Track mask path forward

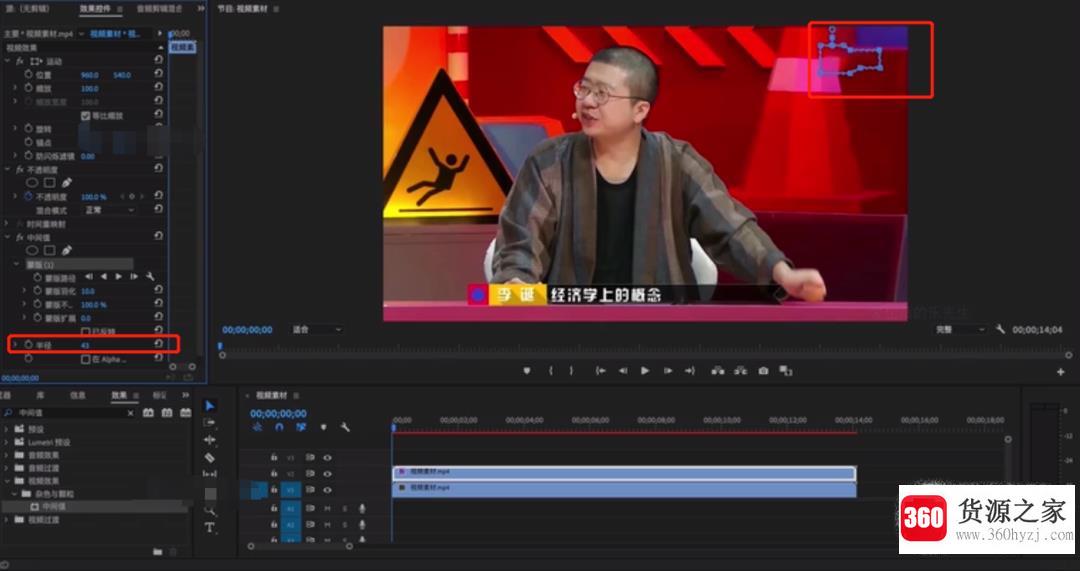click(118, 277)
